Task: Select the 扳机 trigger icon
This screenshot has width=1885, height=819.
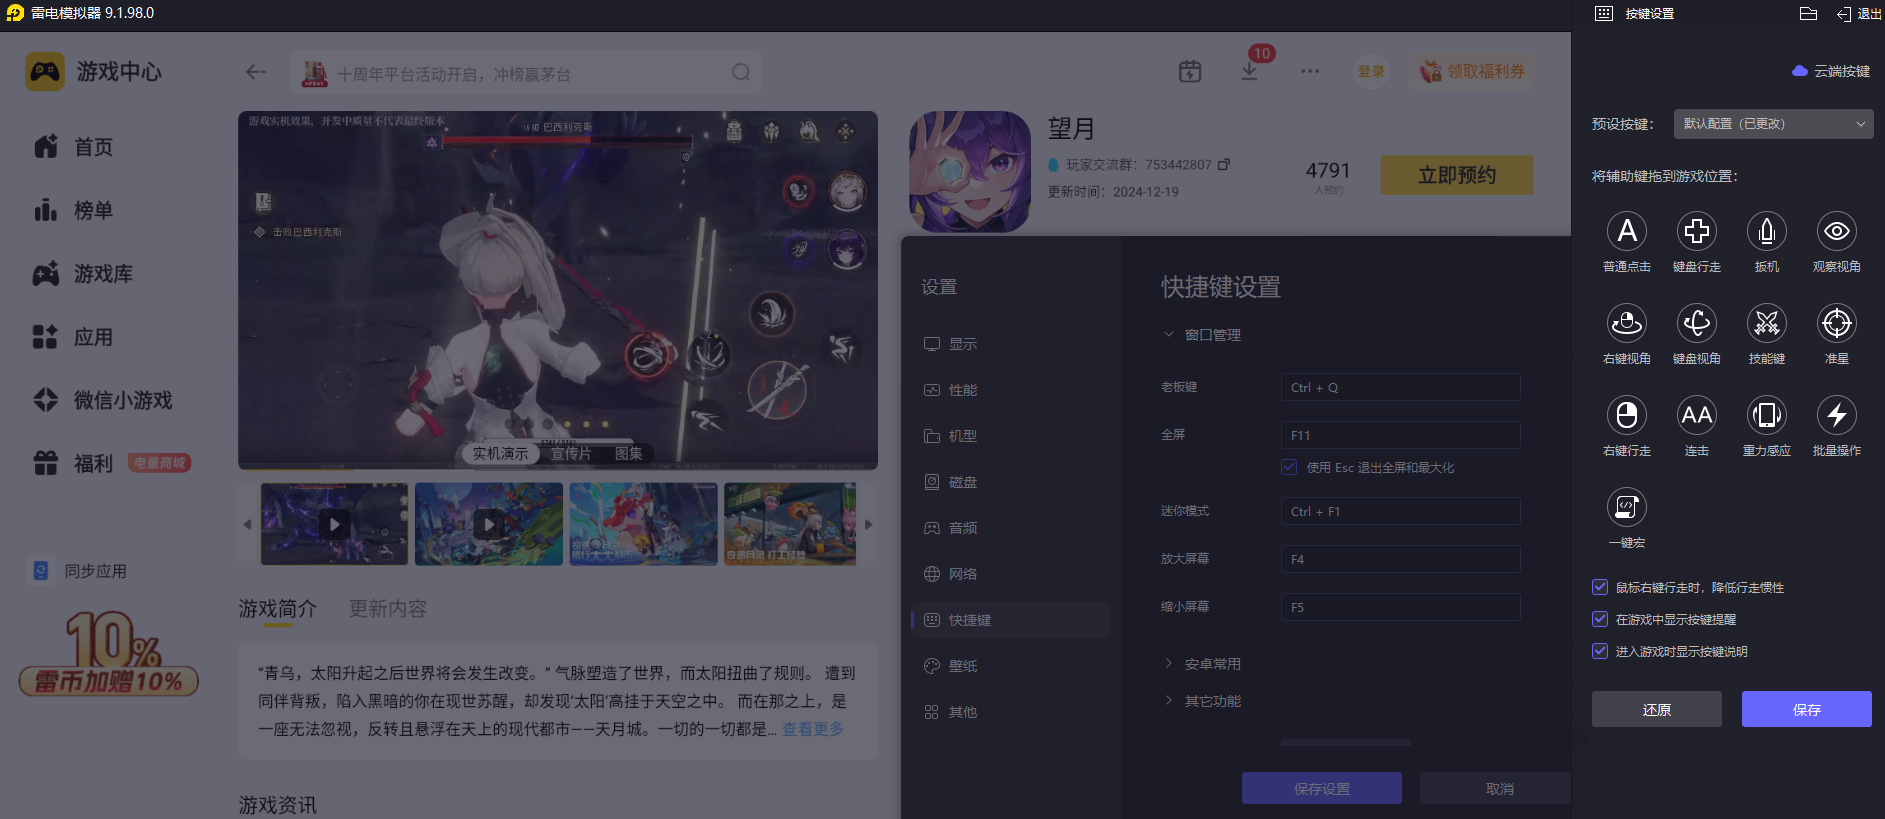Action: [1767, 231]
